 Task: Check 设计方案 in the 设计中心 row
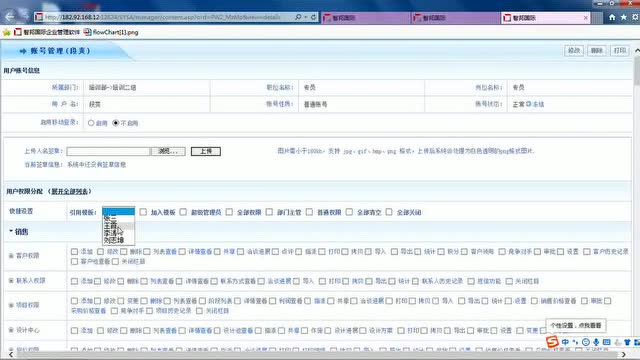tap(363, 330)
